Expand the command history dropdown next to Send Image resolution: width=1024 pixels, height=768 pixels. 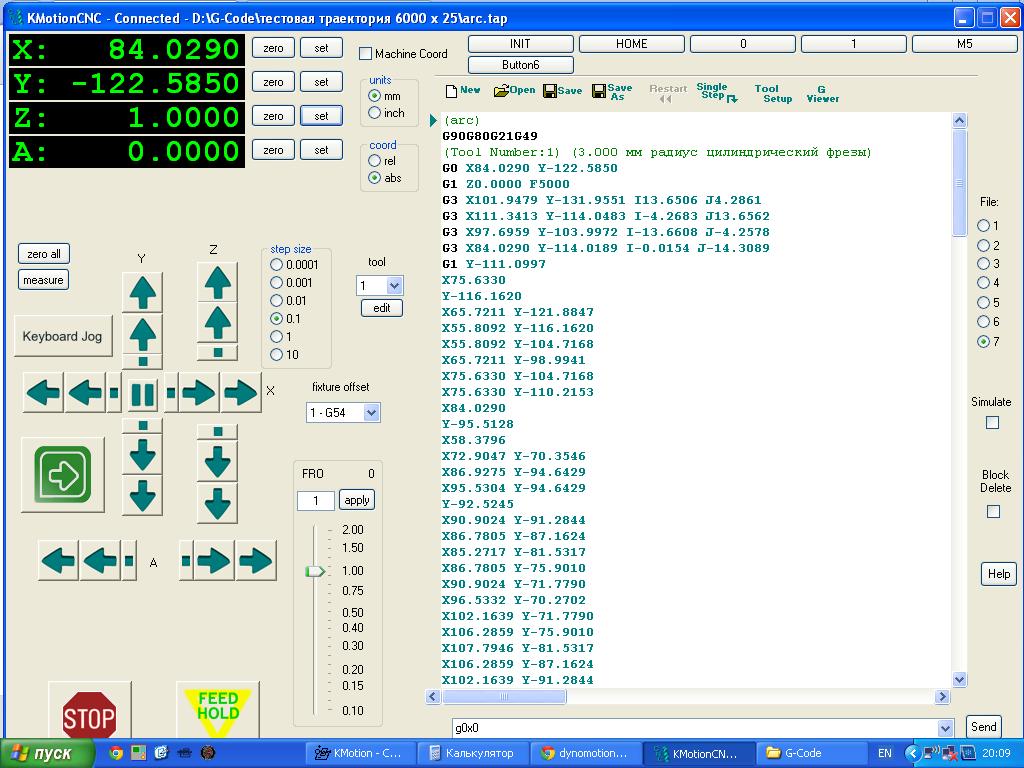[x=945, y=729]
